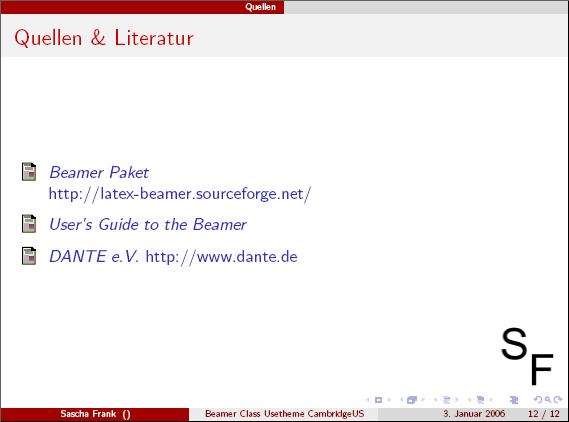The image size is (569, 422).
Task: Click the go-back curved arrow icon
Action: coord(538,400)
